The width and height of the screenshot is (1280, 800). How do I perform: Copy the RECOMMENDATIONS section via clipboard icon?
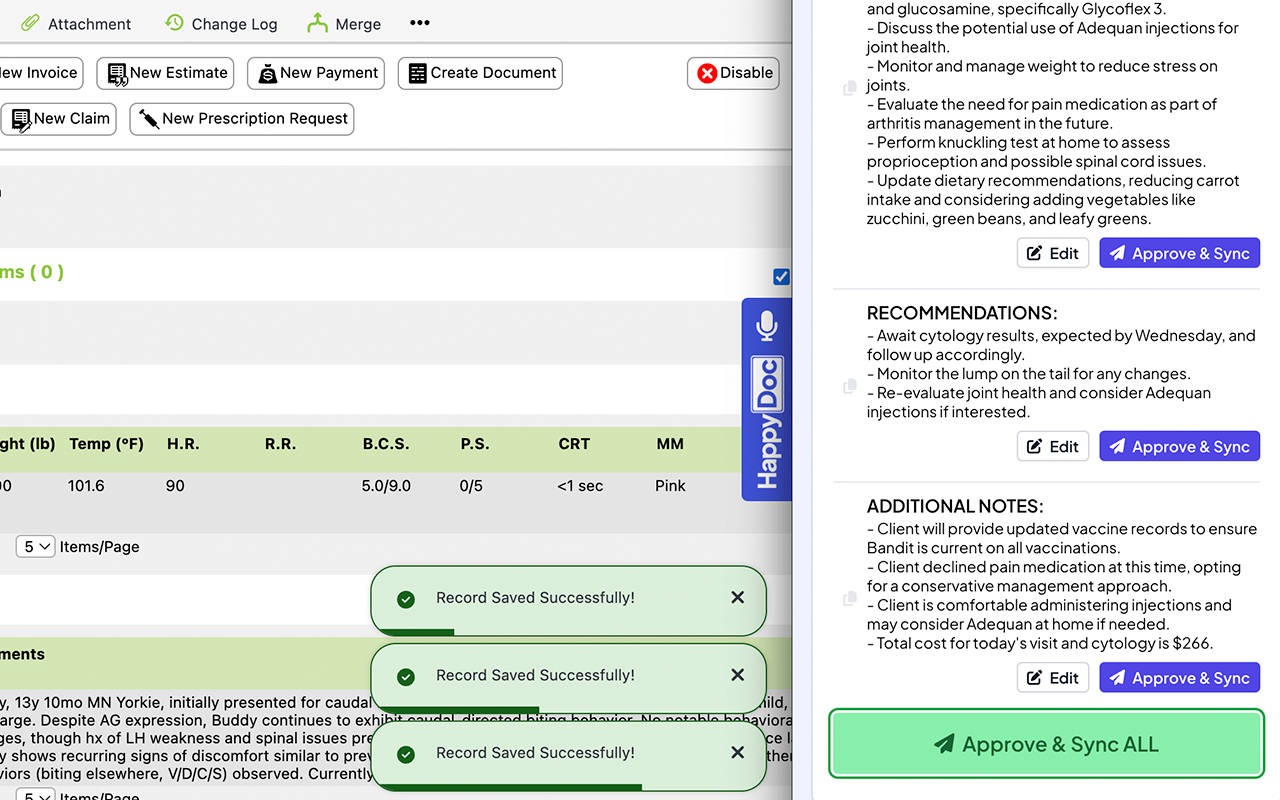849,387
